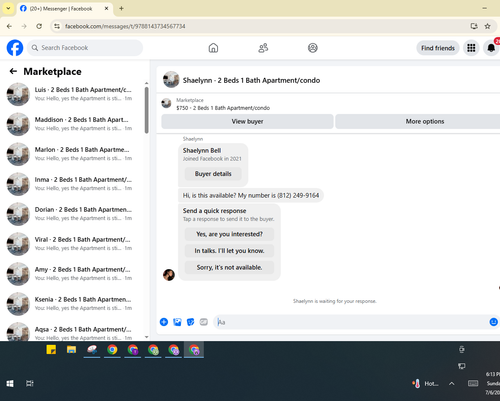
Task: Click the scroll down arrow of conversation list
Action: pos(147,337)
